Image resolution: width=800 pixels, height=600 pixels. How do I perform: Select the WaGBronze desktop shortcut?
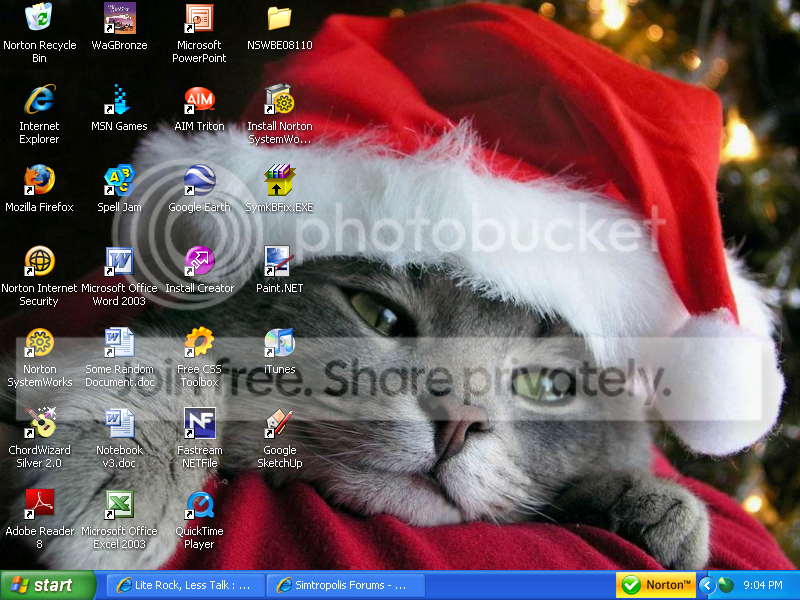click(119, 17)
